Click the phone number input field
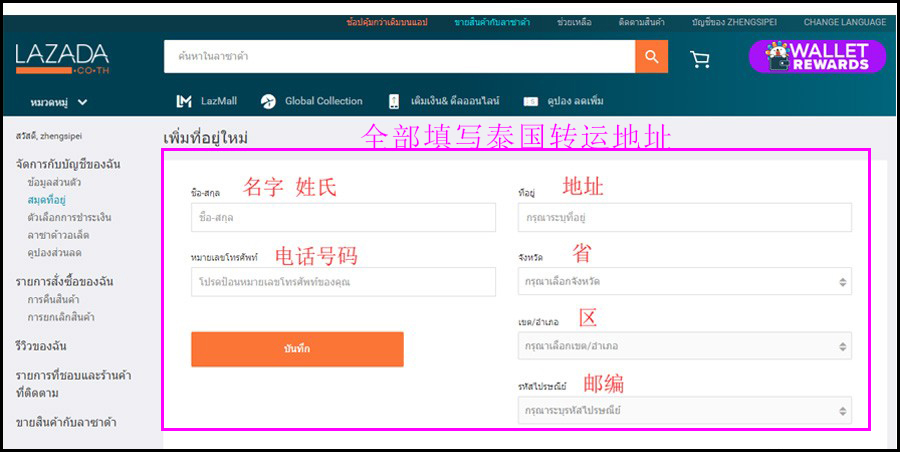Screen dimensions: 900x452 343,282
